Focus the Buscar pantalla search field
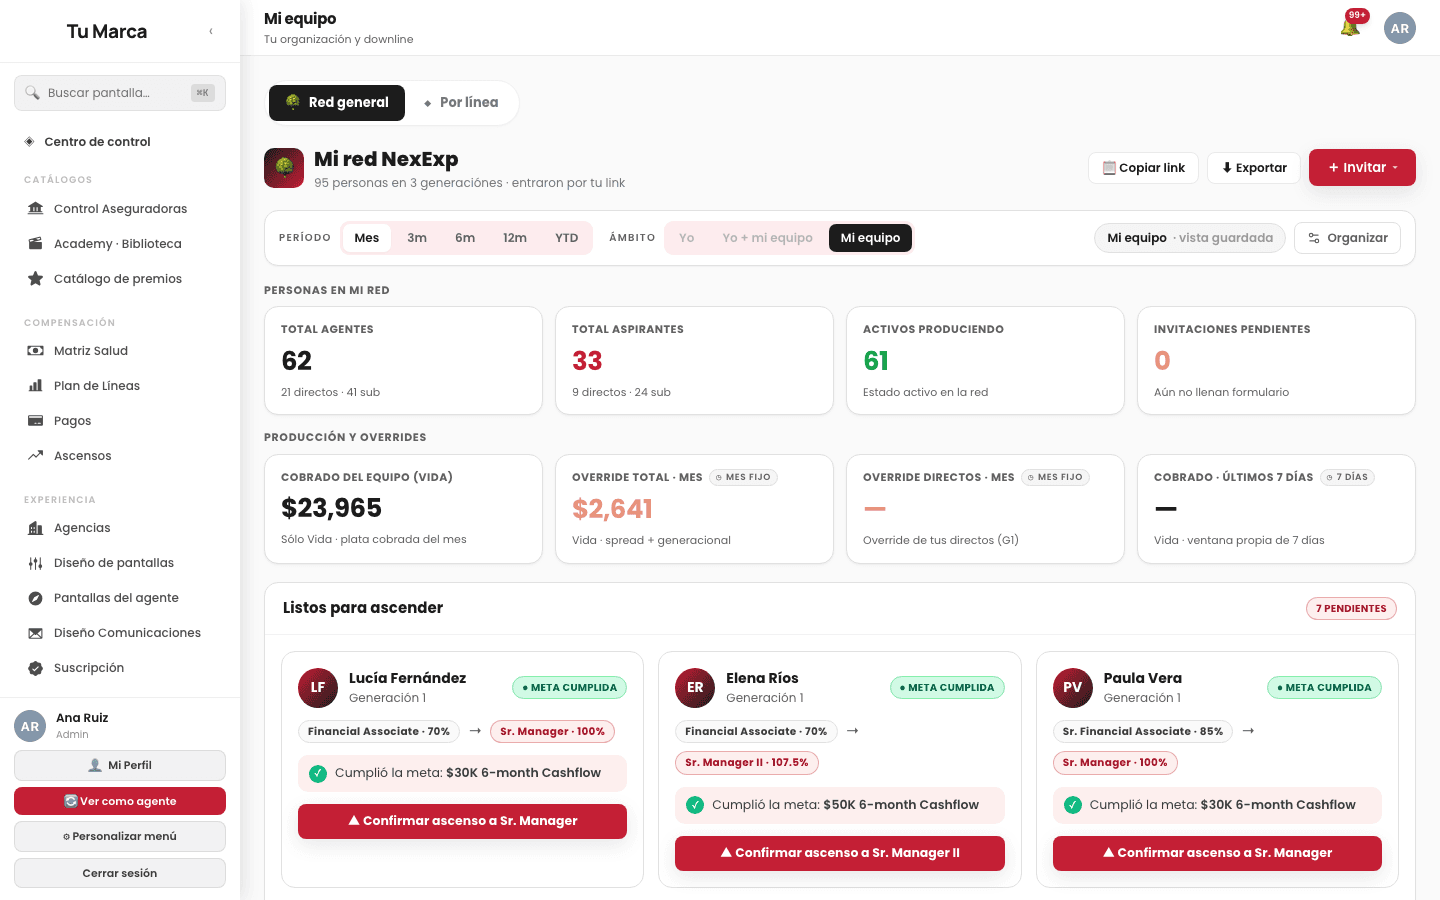Screen dimensions: 1440x900 pyautogui.click(x=120, y=93)
